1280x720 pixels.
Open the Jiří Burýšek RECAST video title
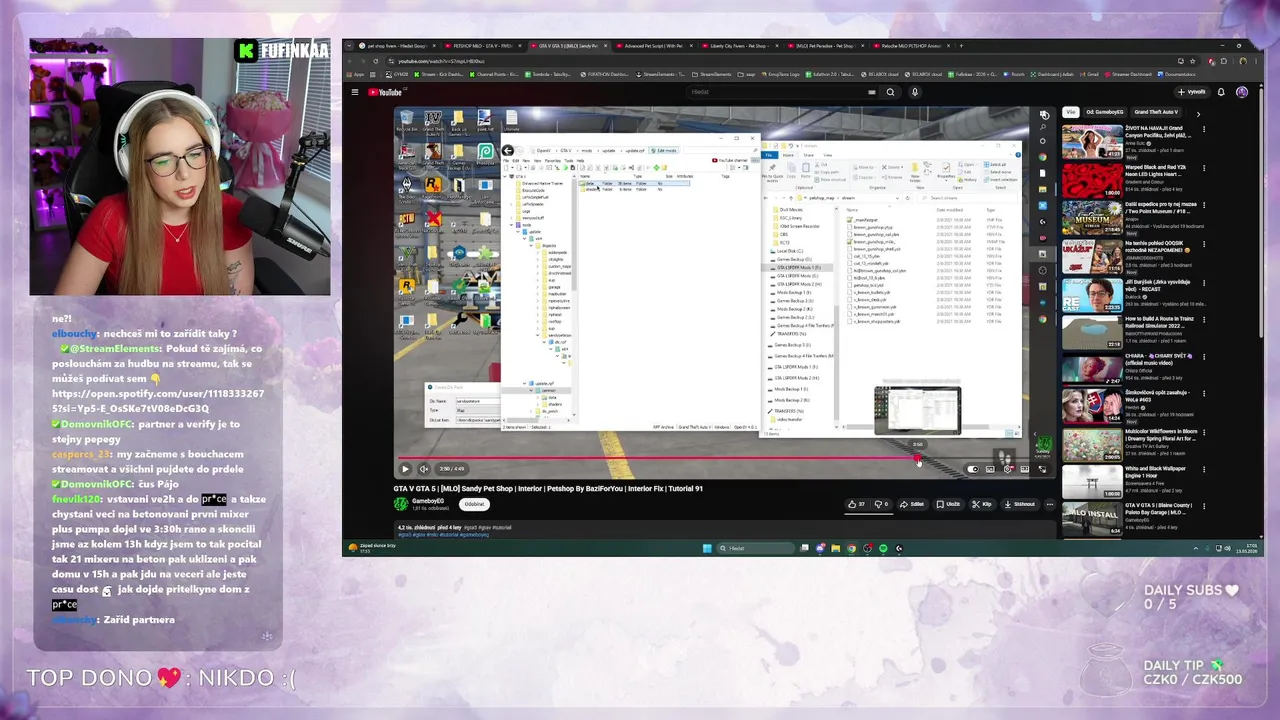(1156, 285)
